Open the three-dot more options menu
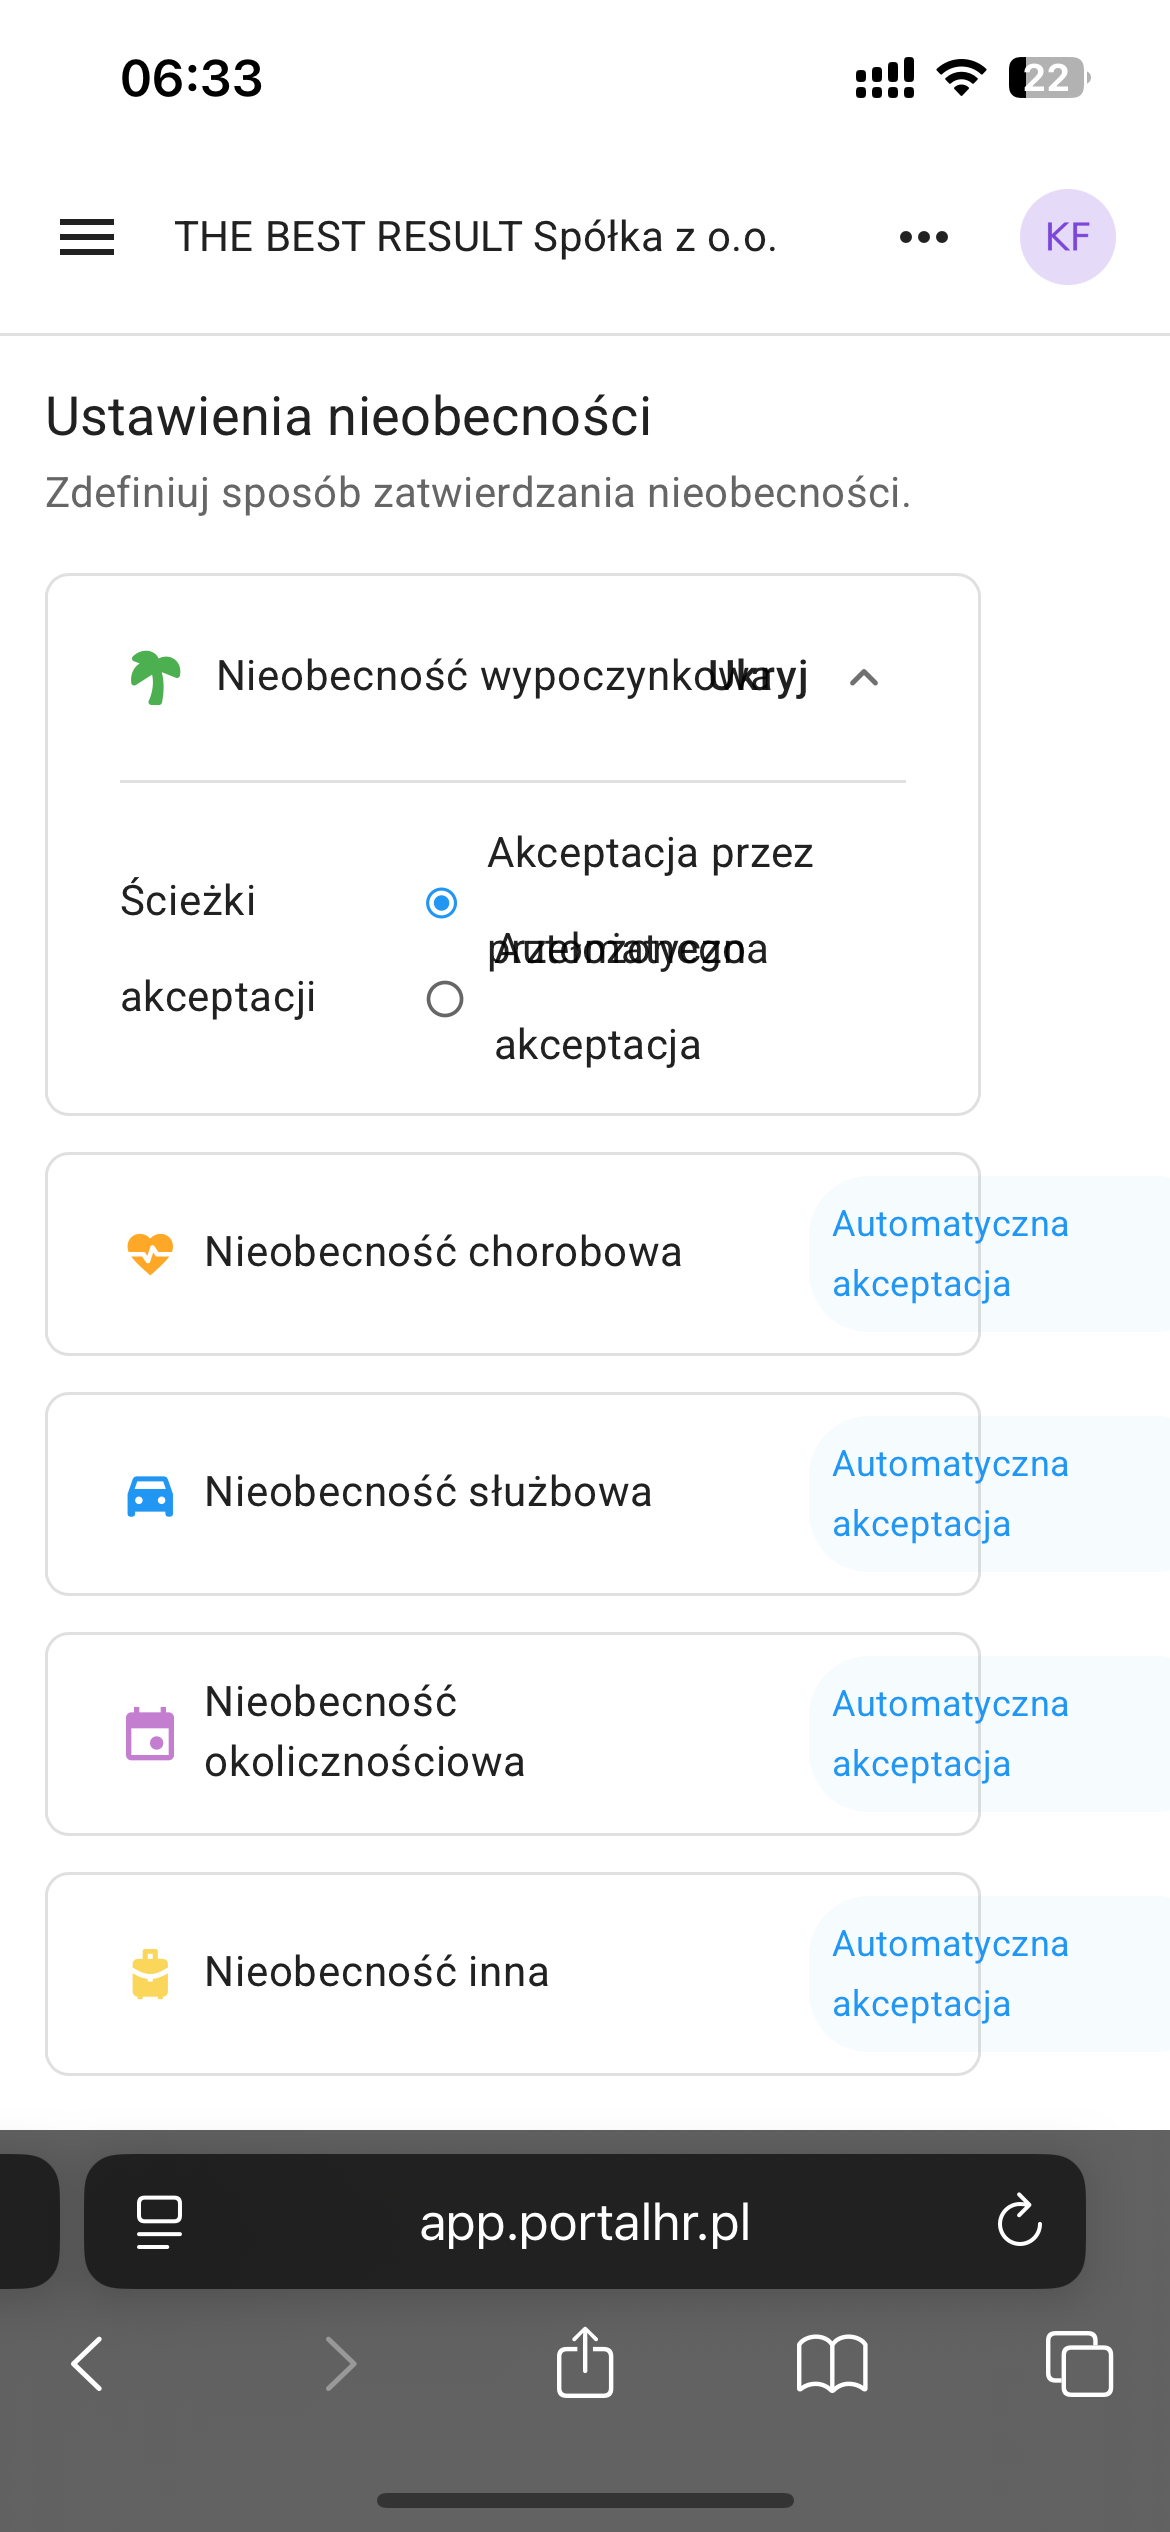 pos(923,237)
